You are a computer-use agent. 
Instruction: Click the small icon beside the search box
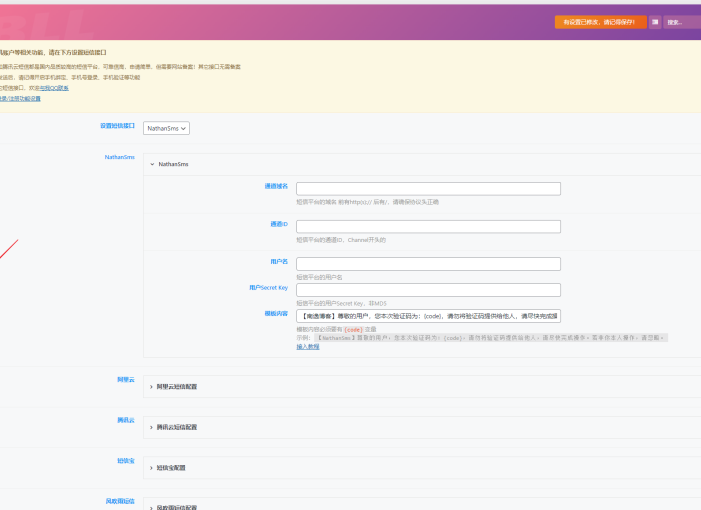click(x=655, y=21)
